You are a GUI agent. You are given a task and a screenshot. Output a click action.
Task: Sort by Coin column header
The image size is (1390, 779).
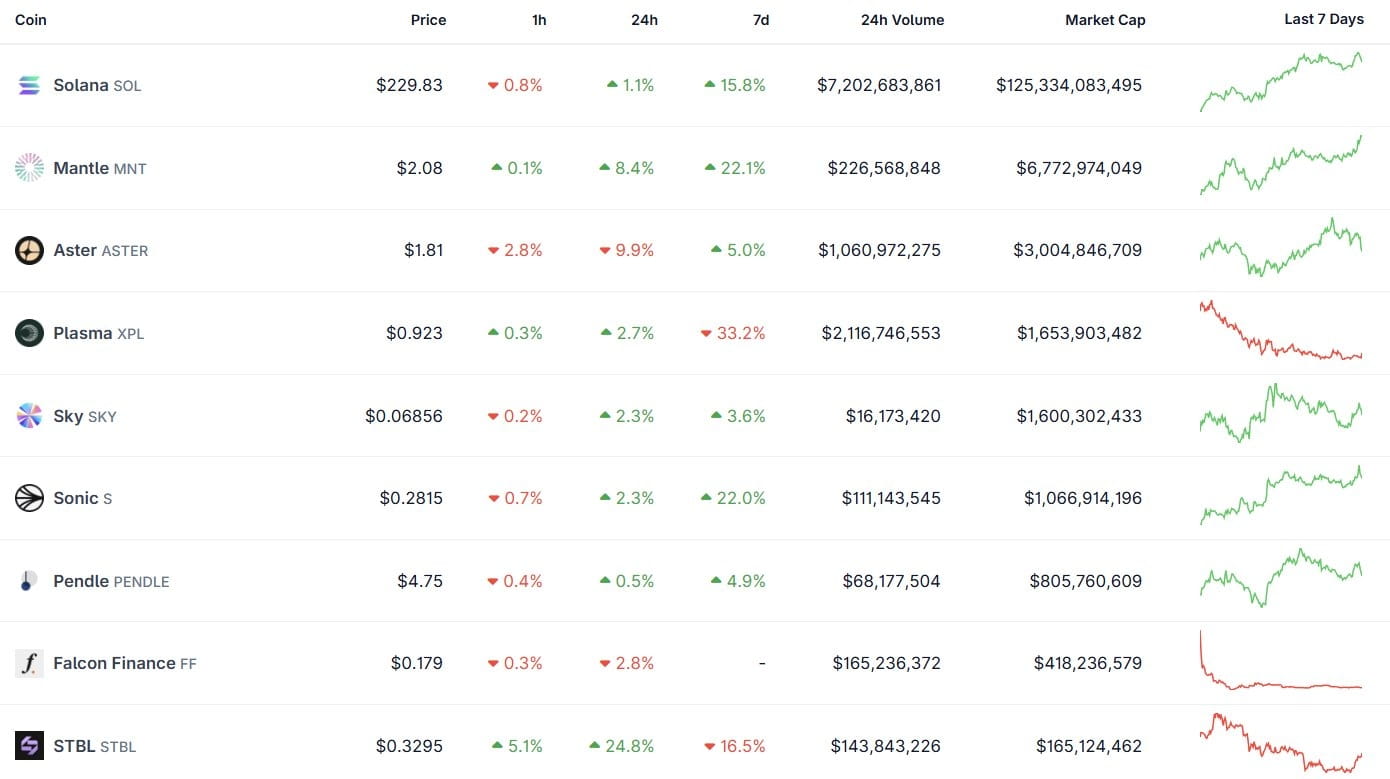pyautogui.click(x=31, y=20)
